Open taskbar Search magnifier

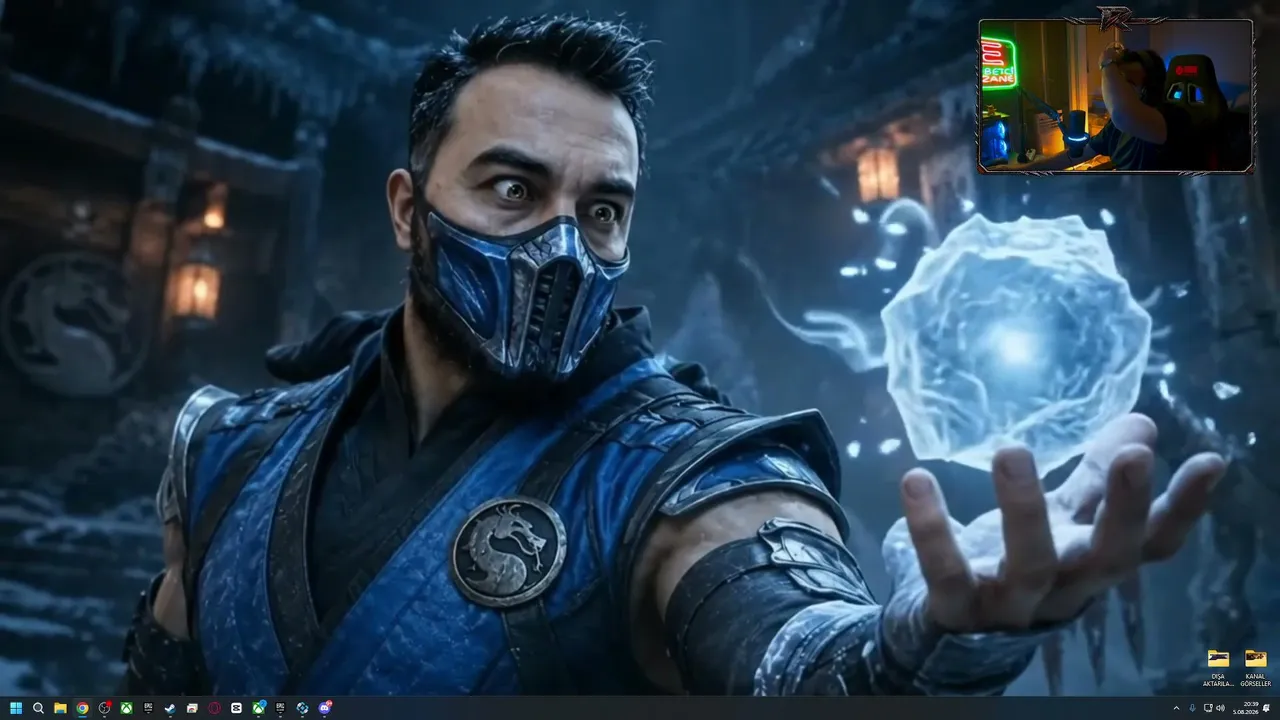click(38, 708)
